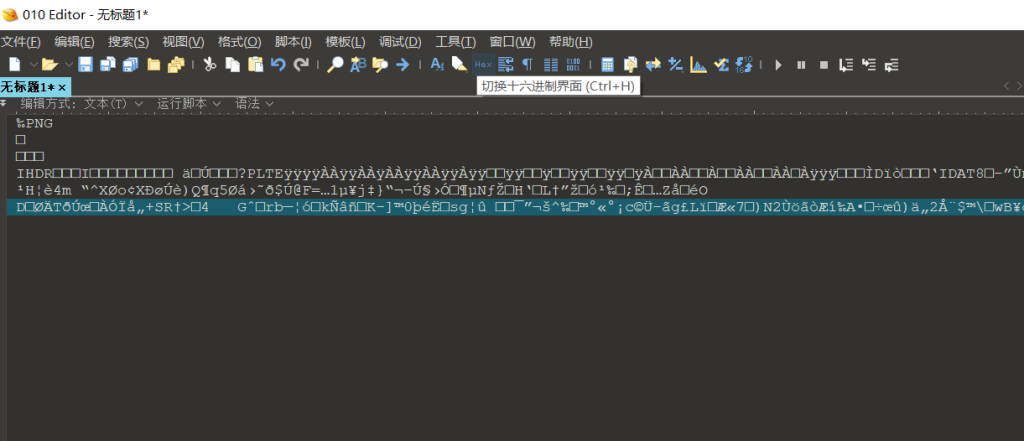Open the 文件(F) menu
Screen dimensions: 1024x441
pyautogui.click(x=21, y=41)
